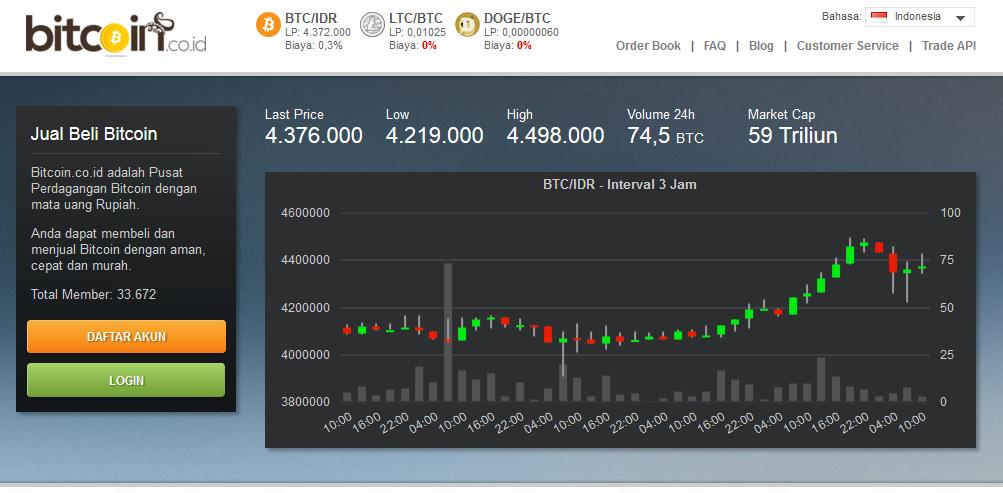Image resolution: width=1003 pixels, height=493 pixels.
Task: Click the 4600000 price axis label
Action: 305,213
